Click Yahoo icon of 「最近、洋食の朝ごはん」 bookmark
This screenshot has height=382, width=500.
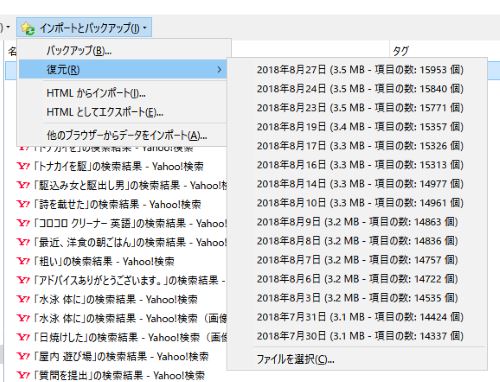(x=23, y=242)
